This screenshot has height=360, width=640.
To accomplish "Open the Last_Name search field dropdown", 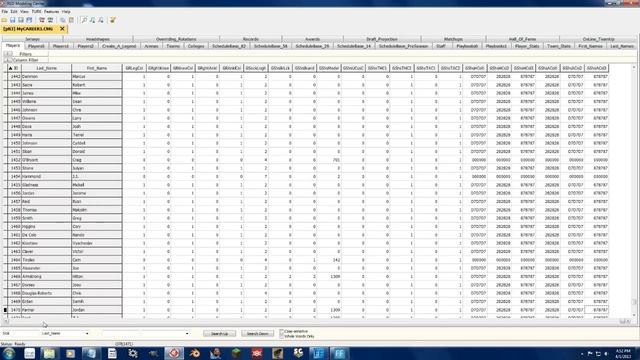I will click(x=87, y=333).
